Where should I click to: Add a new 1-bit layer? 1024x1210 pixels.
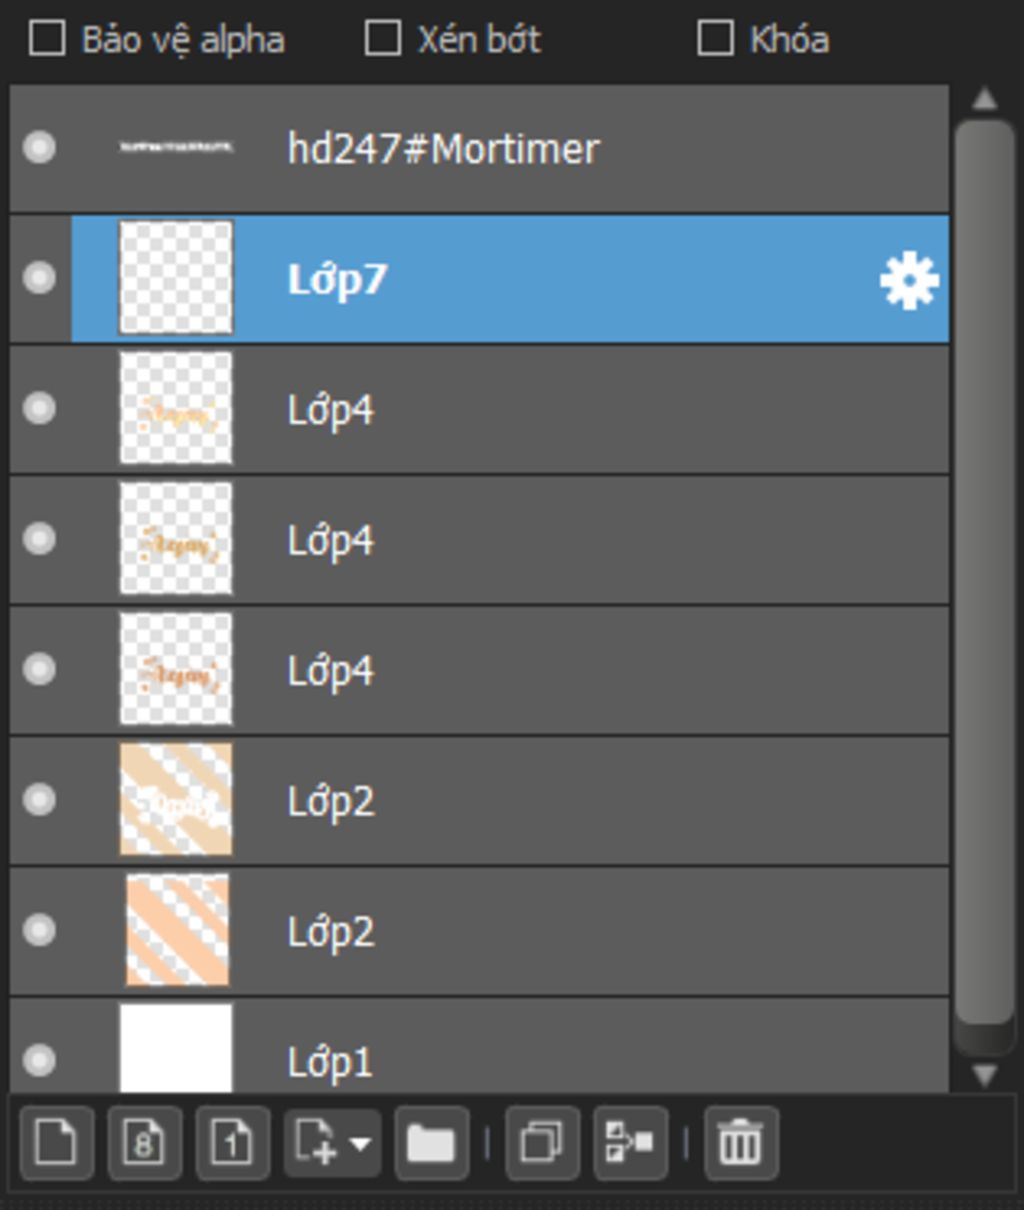[x=232, y=1142]
